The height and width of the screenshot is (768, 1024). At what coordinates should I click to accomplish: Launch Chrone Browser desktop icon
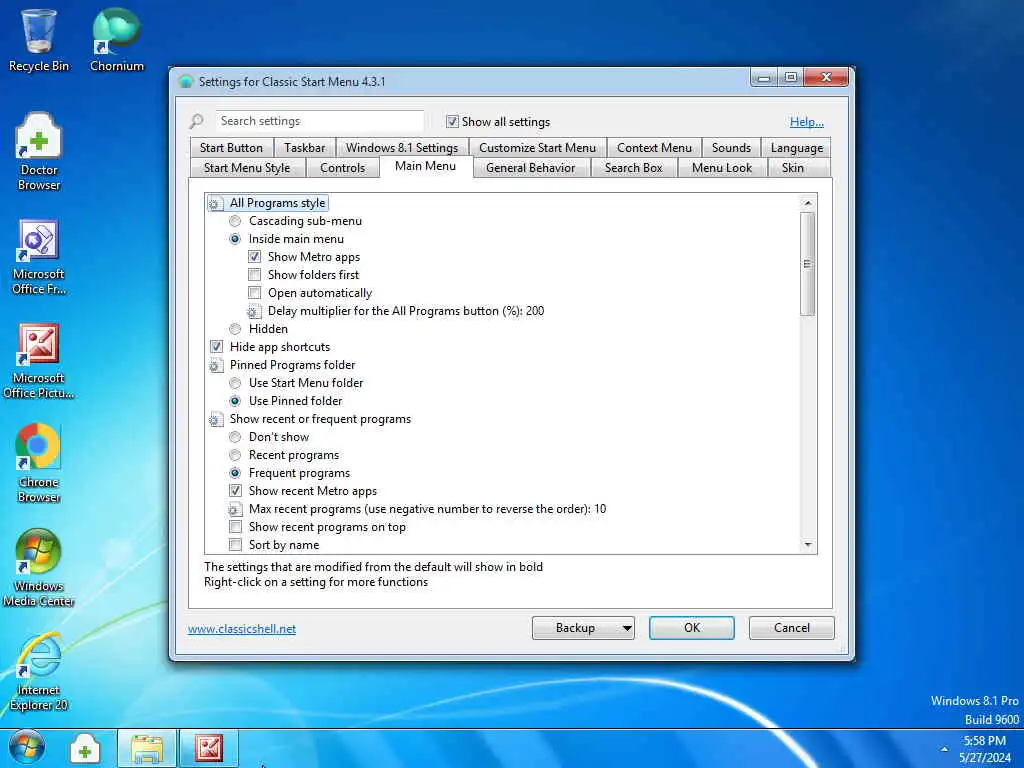(39, 464)
